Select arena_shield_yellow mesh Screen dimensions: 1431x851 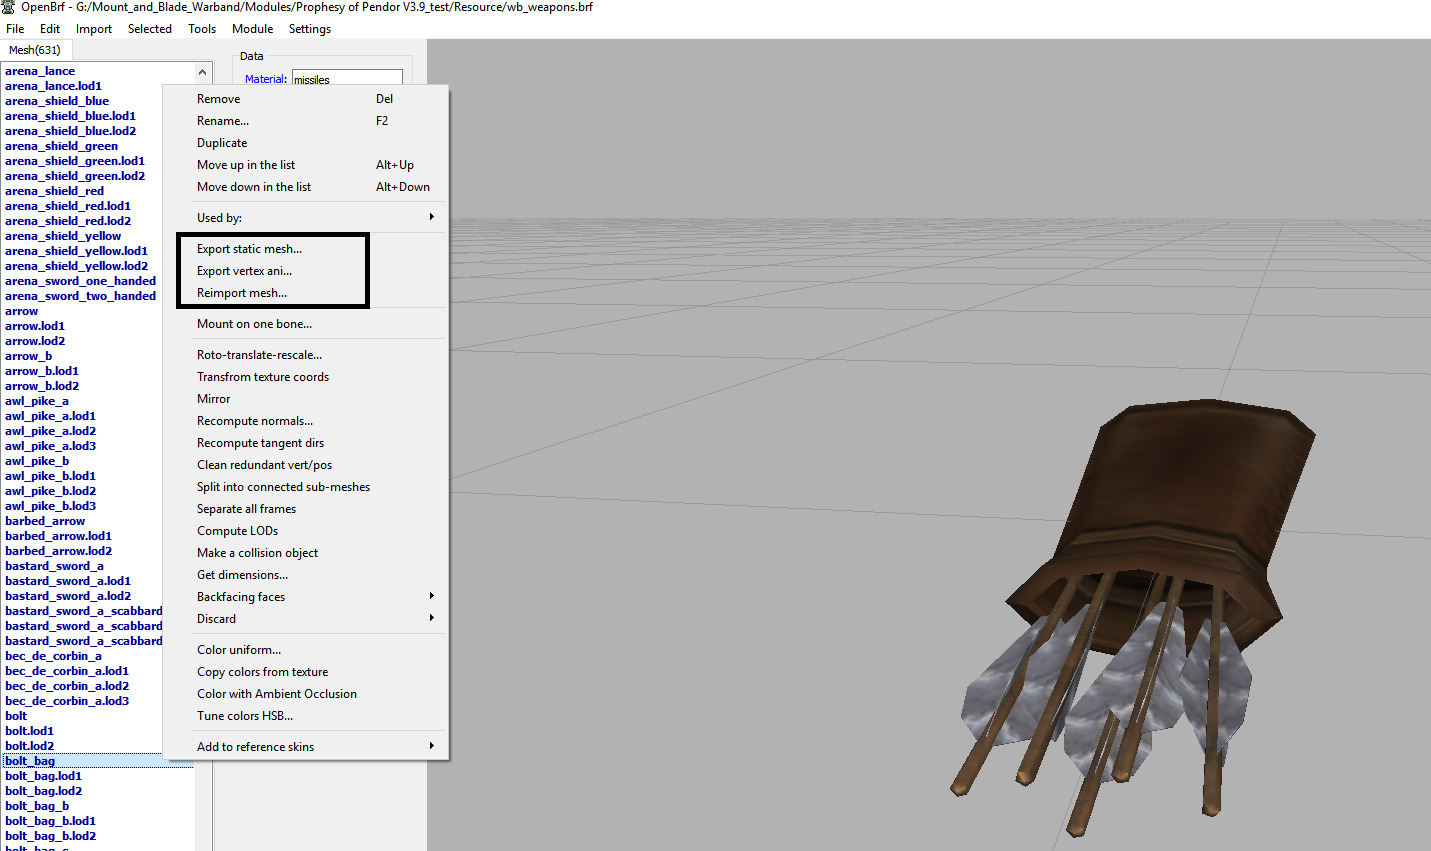point(63,236)
